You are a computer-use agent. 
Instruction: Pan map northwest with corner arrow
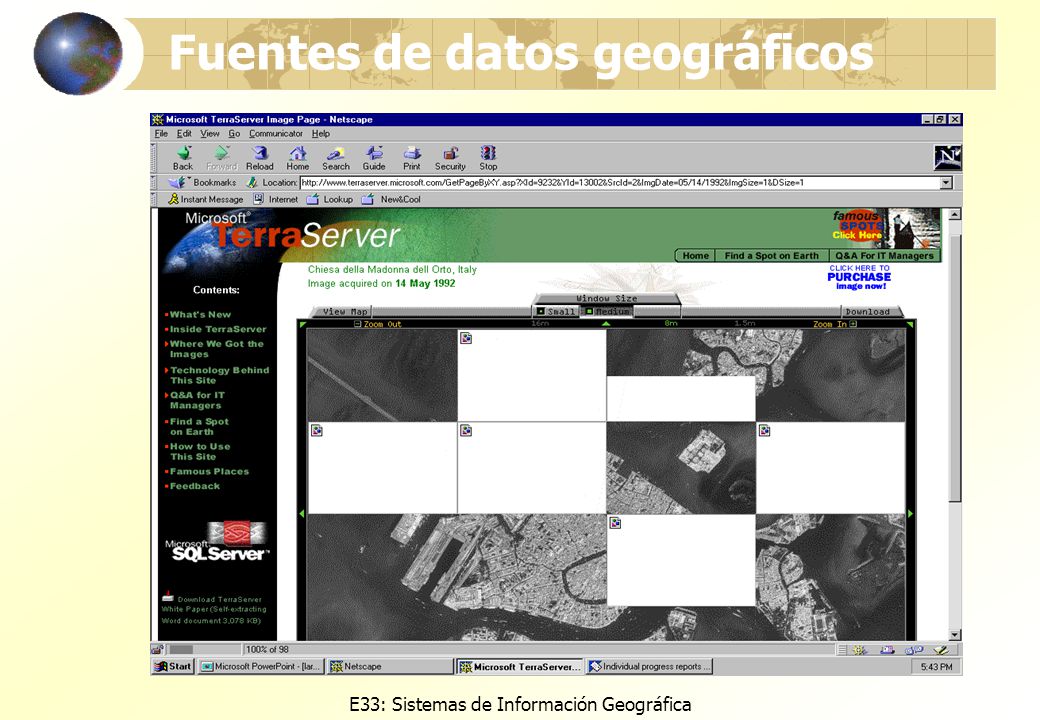[302, 325]
